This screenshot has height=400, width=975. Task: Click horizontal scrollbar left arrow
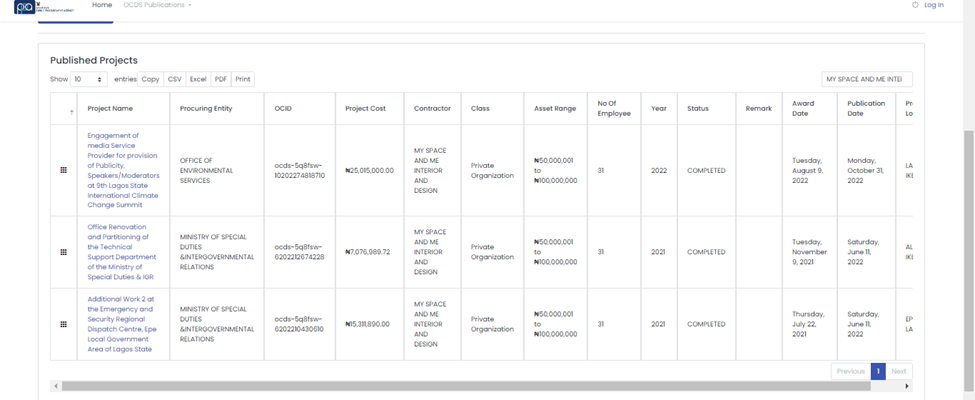[56, 386]
